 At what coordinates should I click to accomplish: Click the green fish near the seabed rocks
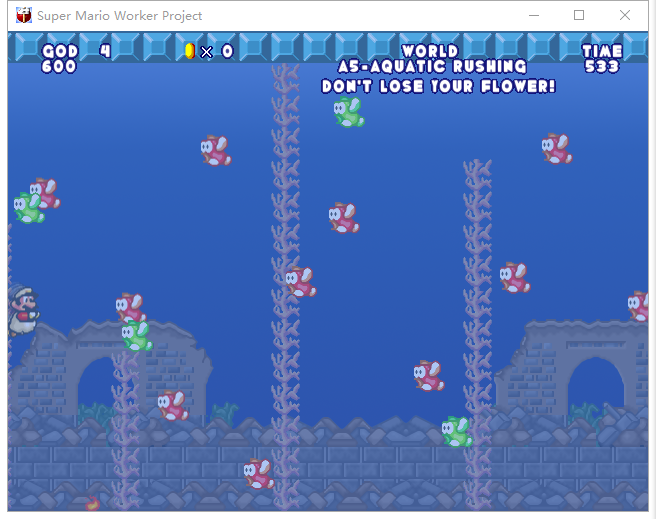click(x=457, y=432)
